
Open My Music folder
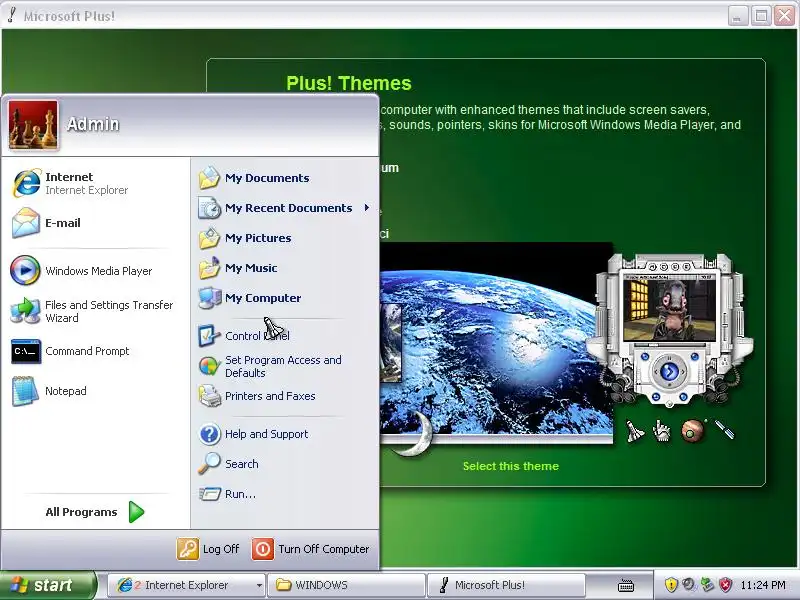click(x=238, y=268)
